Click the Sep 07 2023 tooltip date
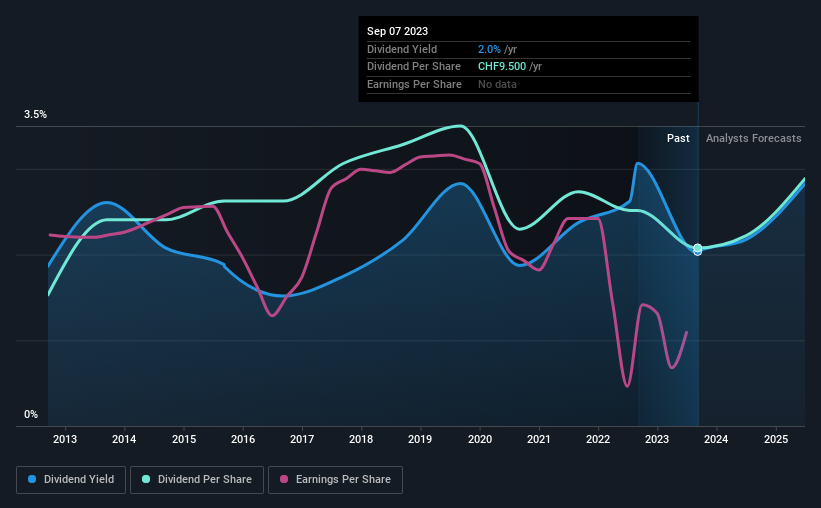The width and height of the screenshot is (821, 508). pyautogui.click(x=397, y=31)
